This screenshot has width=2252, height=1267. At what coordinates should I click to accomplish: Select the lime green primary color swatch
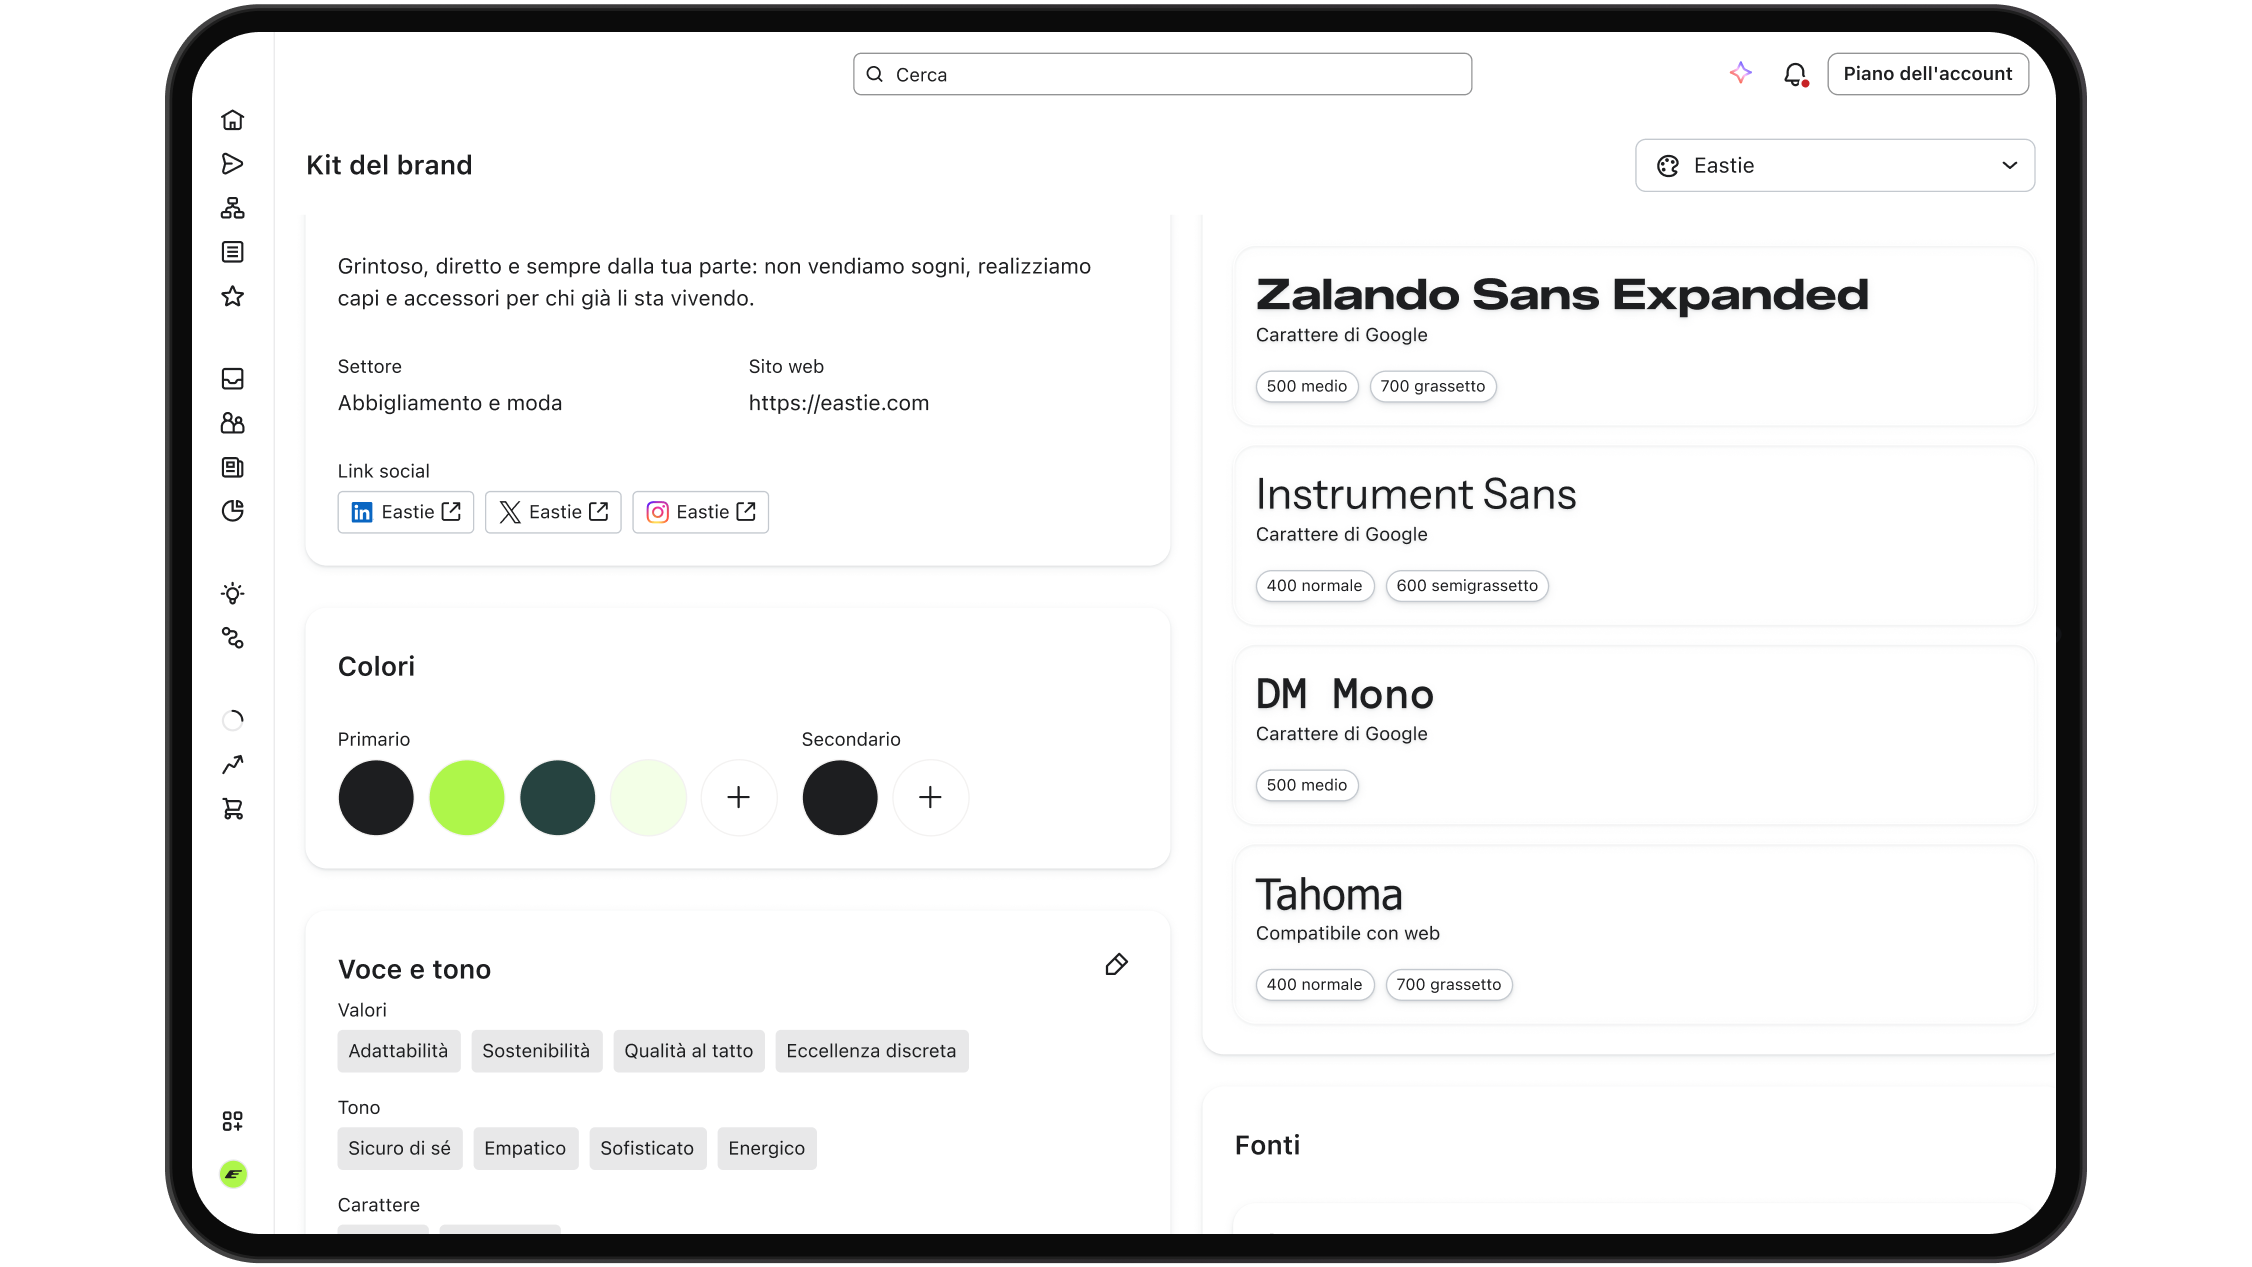click(x=467, y=798)
